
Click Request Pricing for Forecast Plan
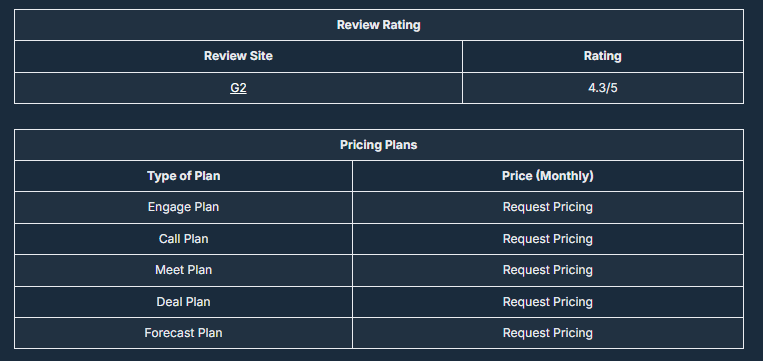[547, 333]
